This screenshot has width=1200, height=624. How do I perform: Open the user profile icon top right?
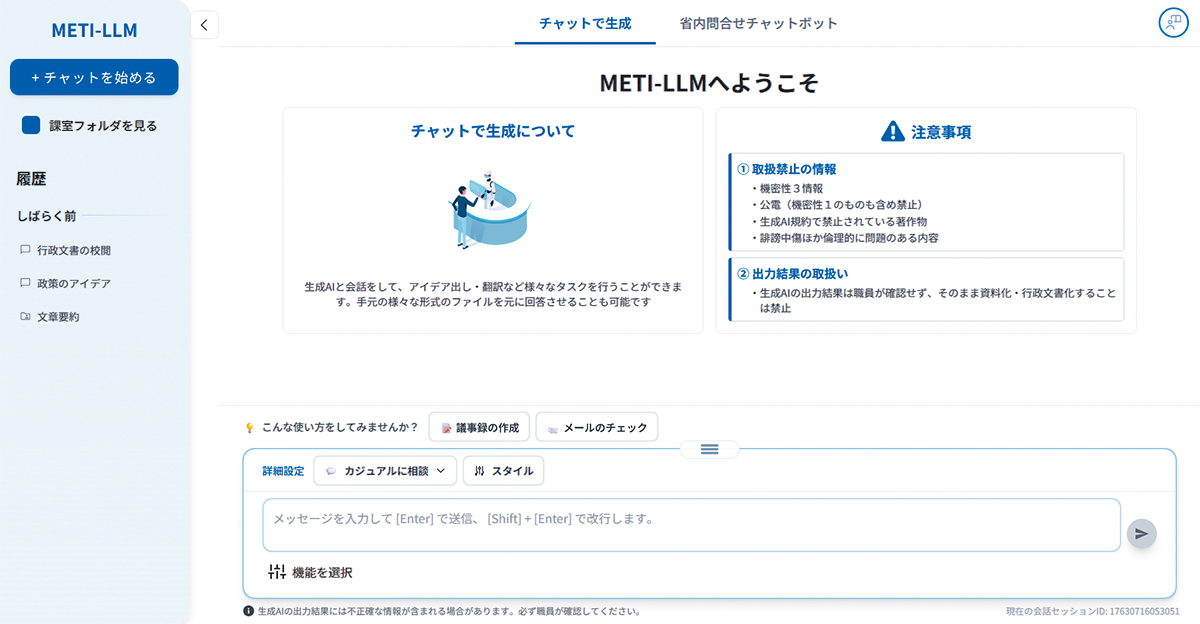point(1172,22)
